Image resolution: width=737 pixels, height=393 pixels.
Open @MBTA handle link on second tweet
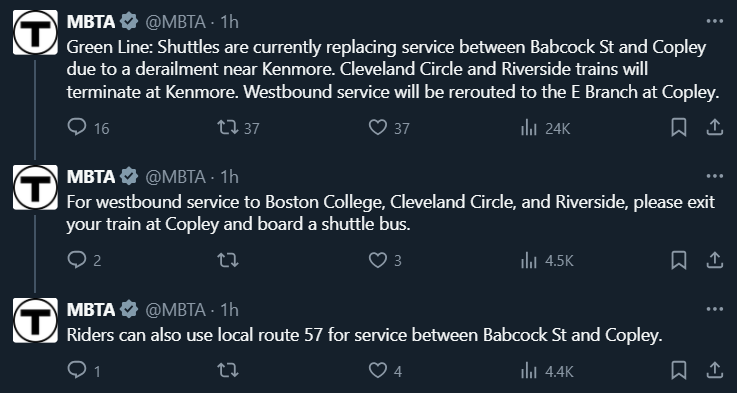[175, 177]
